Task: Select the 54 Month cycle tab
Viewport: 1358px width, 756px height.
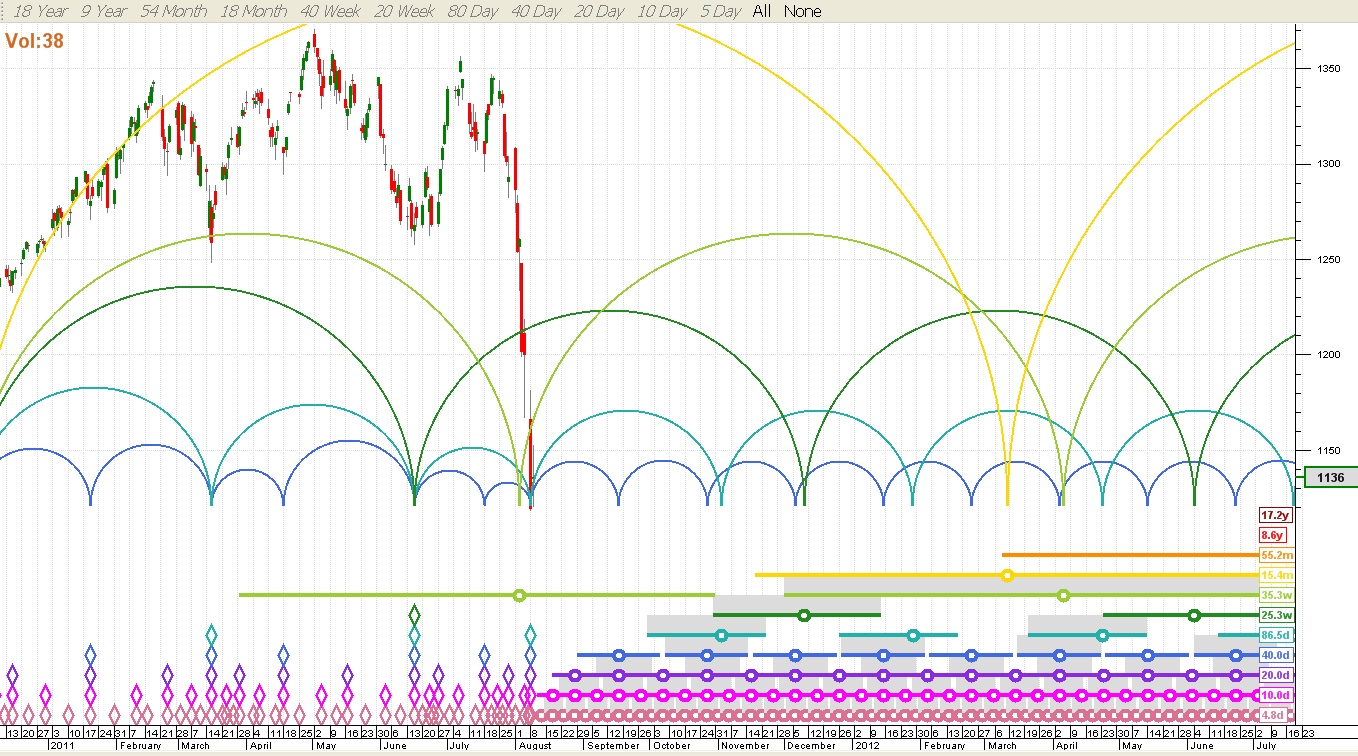Action: 173,11
